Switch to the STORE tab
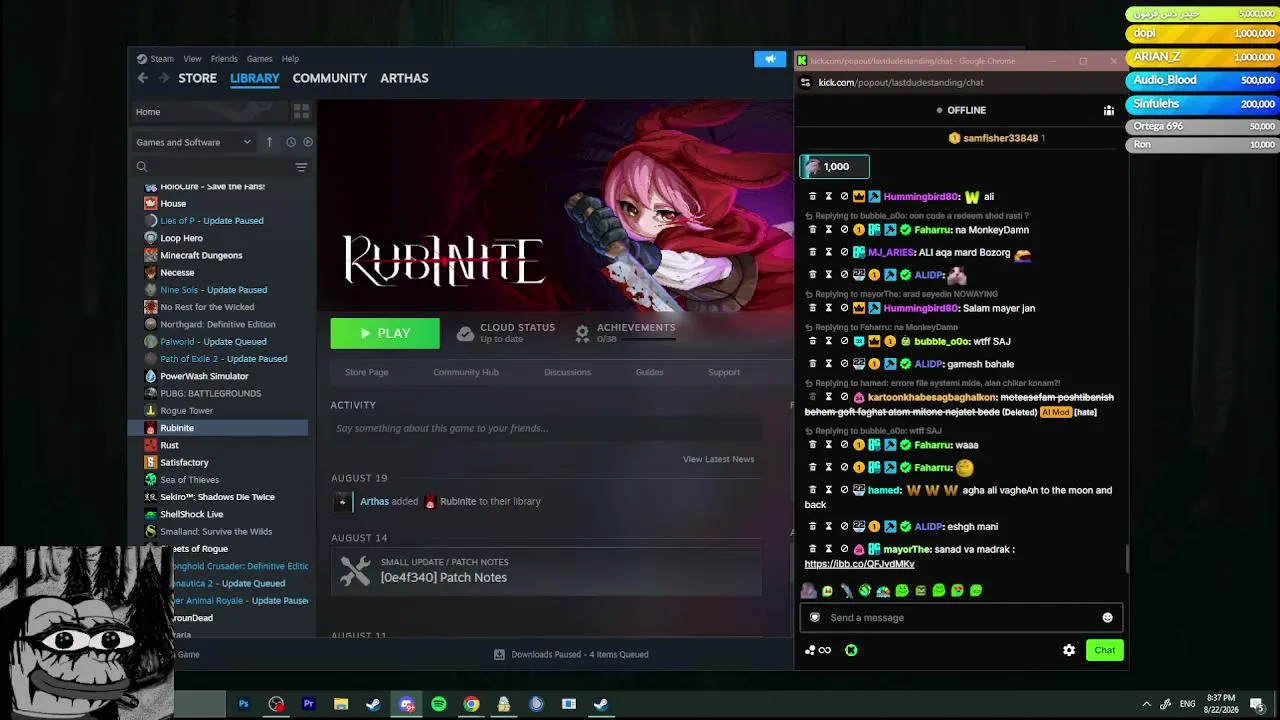The image size is (1280, 720). pos(197,78)
